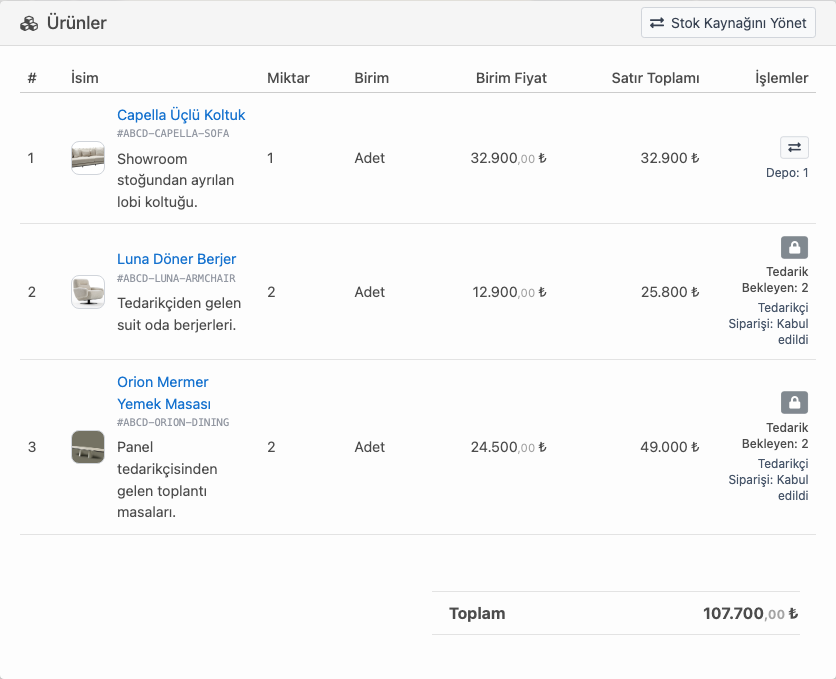The width and height of the screenshot is (836, 679).
Task: Click the unit price 12.900,00 ₺
Action: click(510, 292)
